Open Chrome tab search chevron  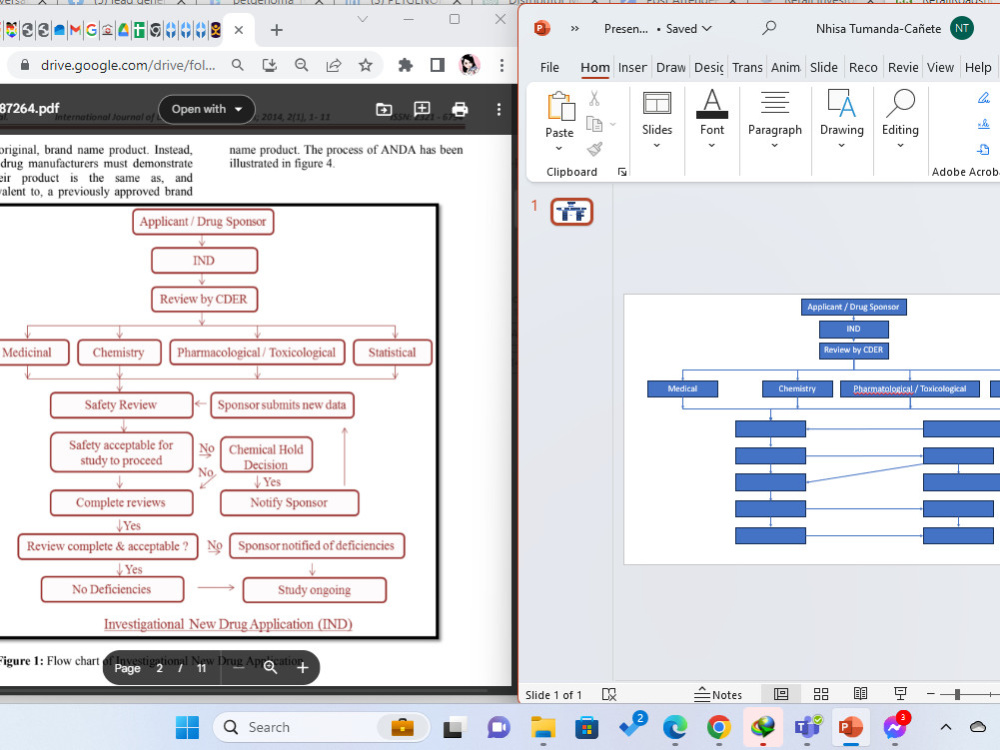click(363, 19)
